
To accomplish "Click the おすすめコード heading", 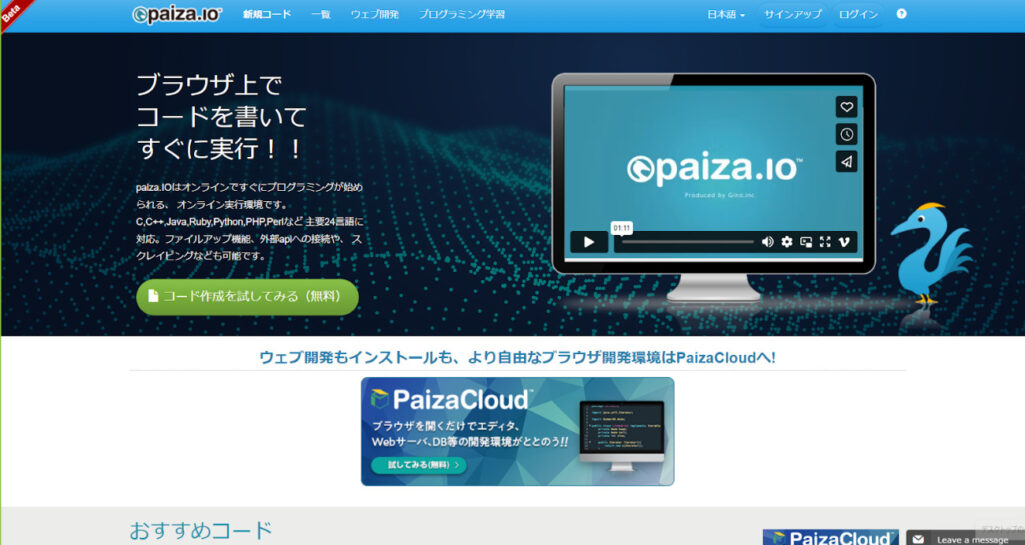I will (201, 530).
